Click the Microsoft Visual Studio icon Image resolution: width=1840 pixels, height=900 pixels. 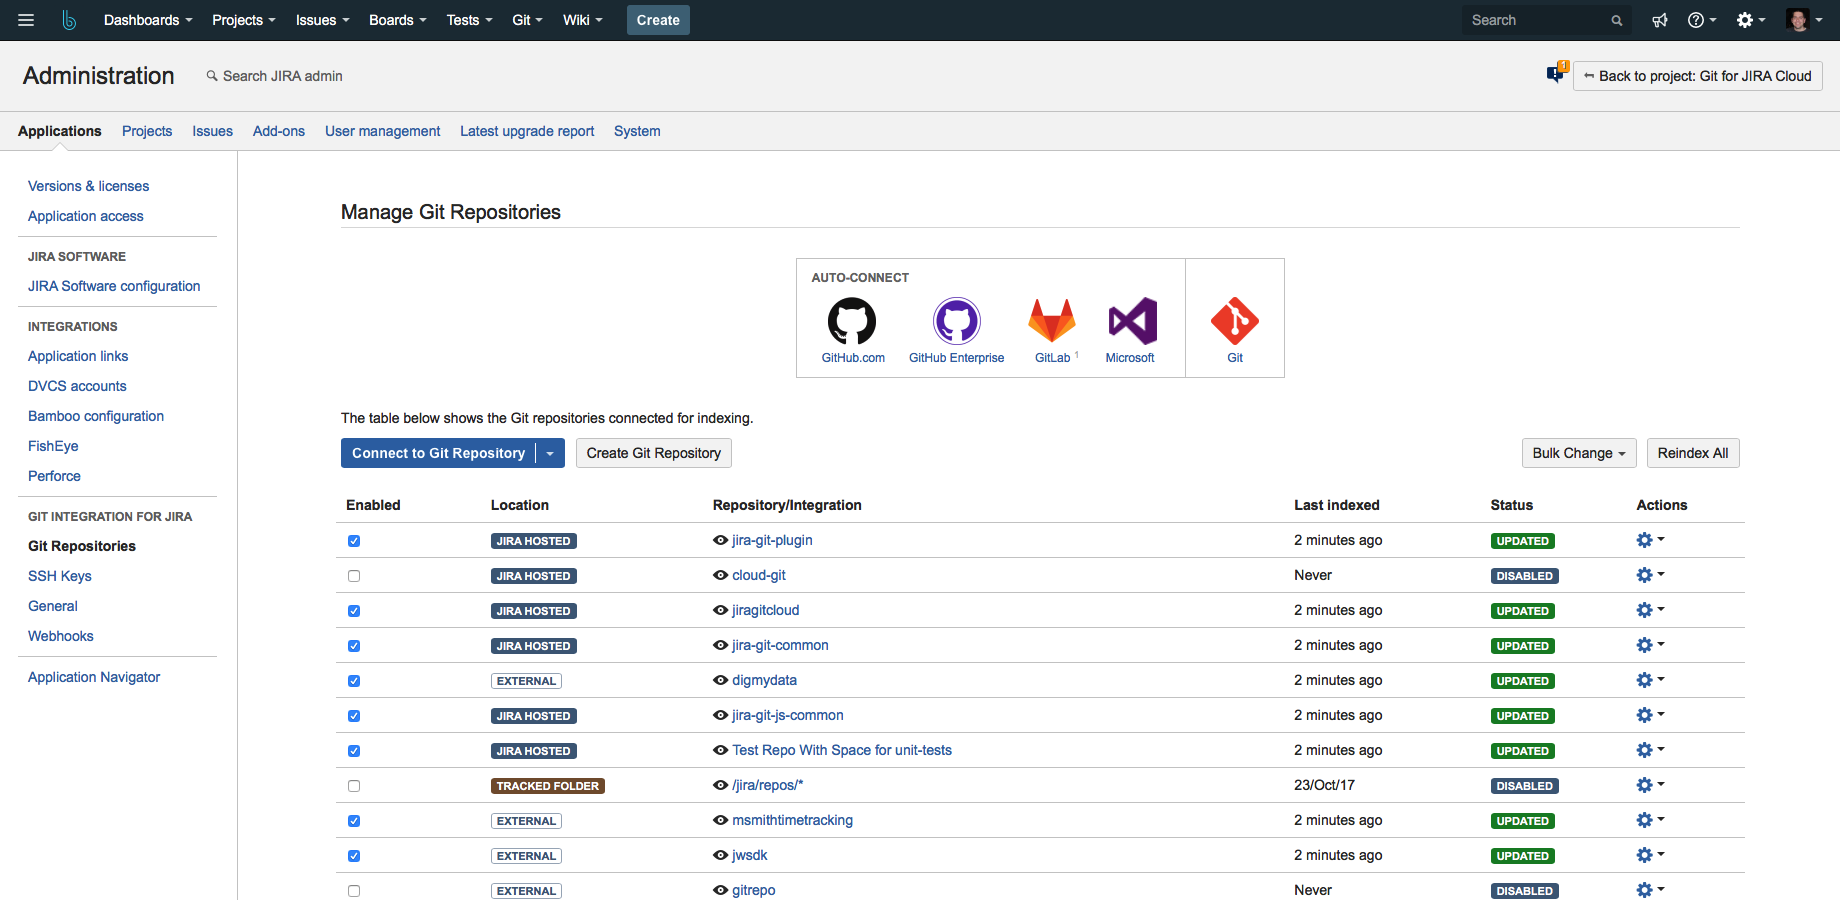[x=1132, y=322]
